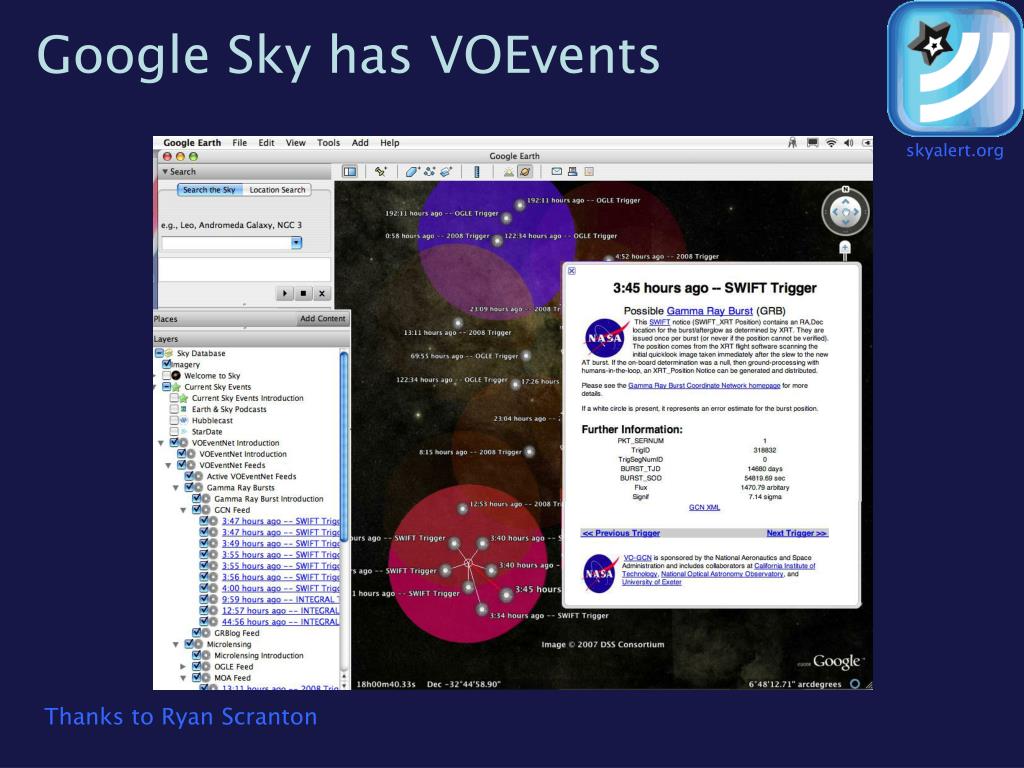
Task: Open the 9:59 hours ago INTEGRAL entry
Action: tap(280, 599)
